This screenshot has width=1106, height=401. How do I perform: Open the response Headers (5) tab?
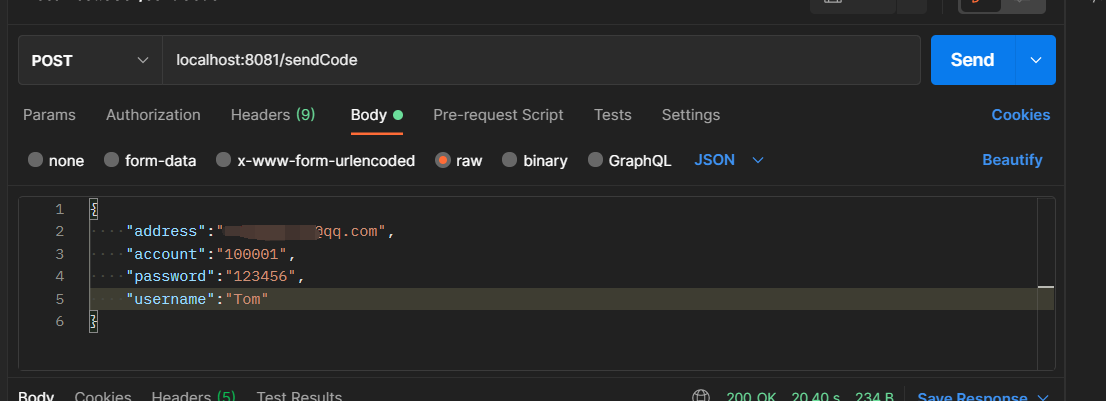coord(193,397)
